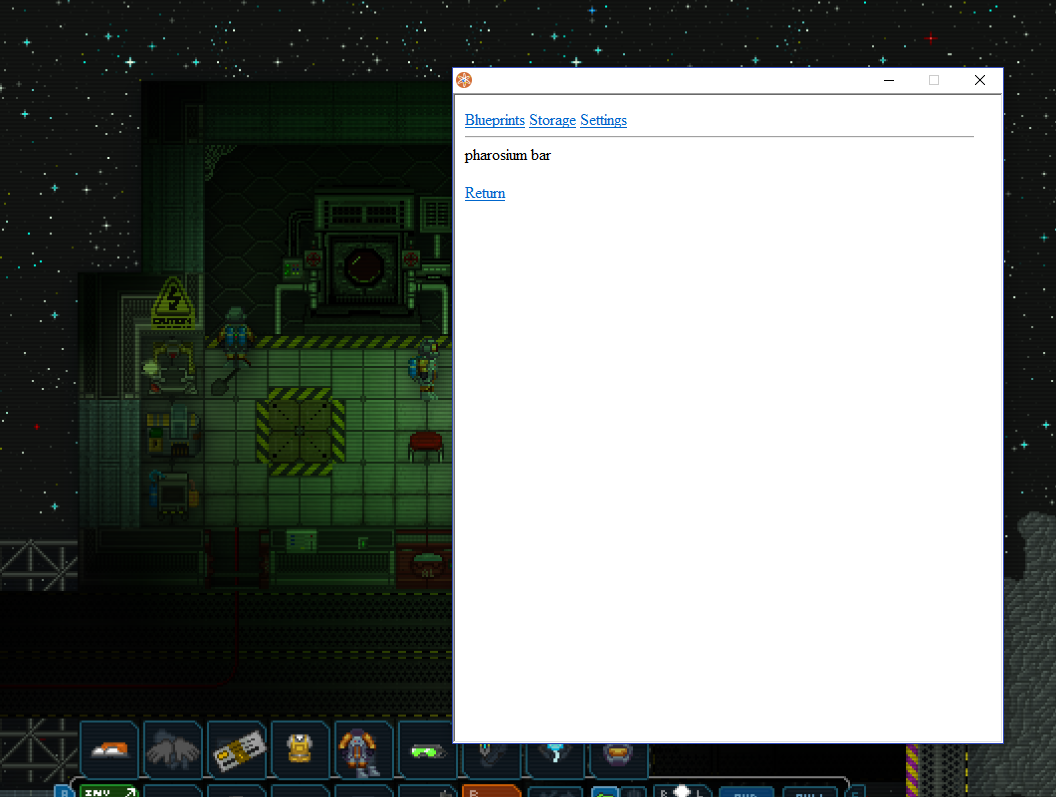Open the Blueprints tab
Viewport: 1056px width, 797px height.
click(494, 120)
